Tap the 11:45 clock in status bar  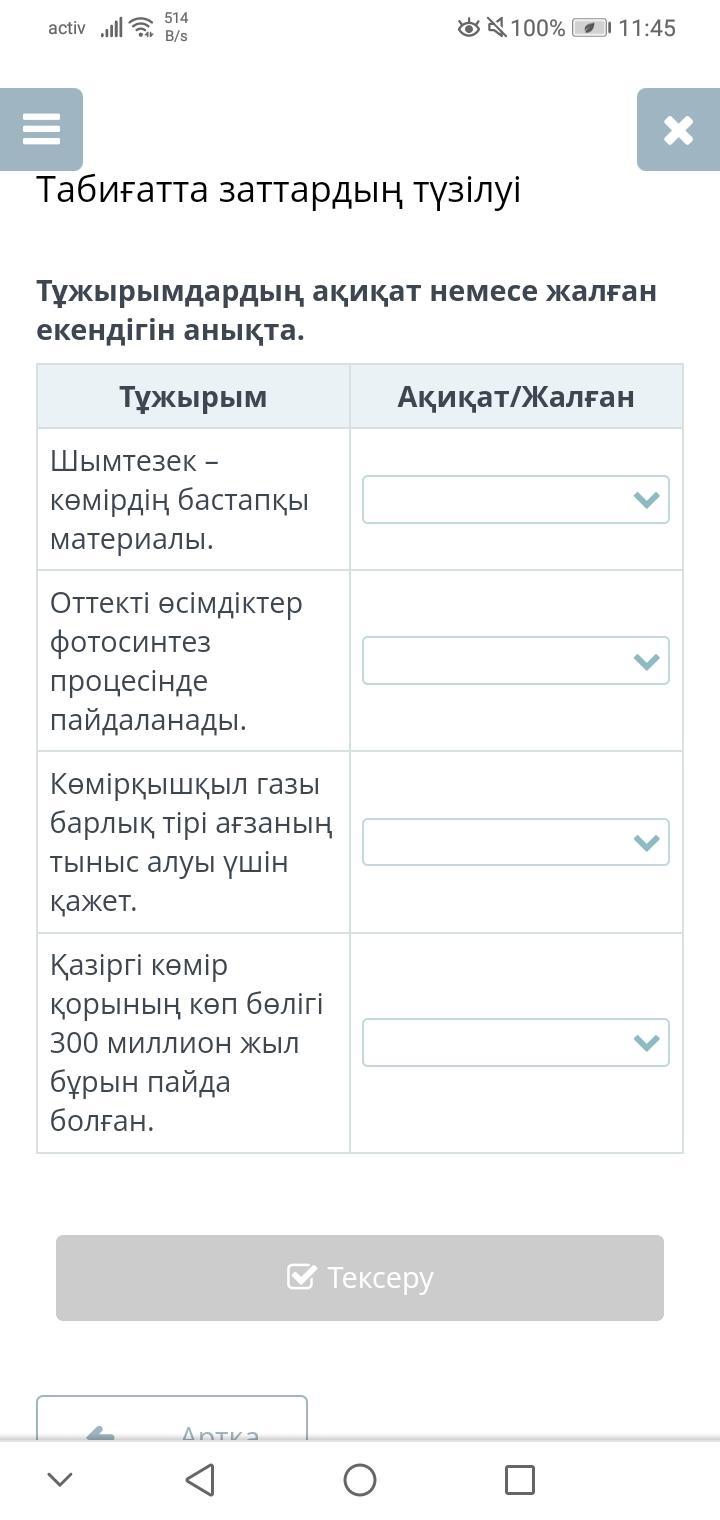click(647, 28)
